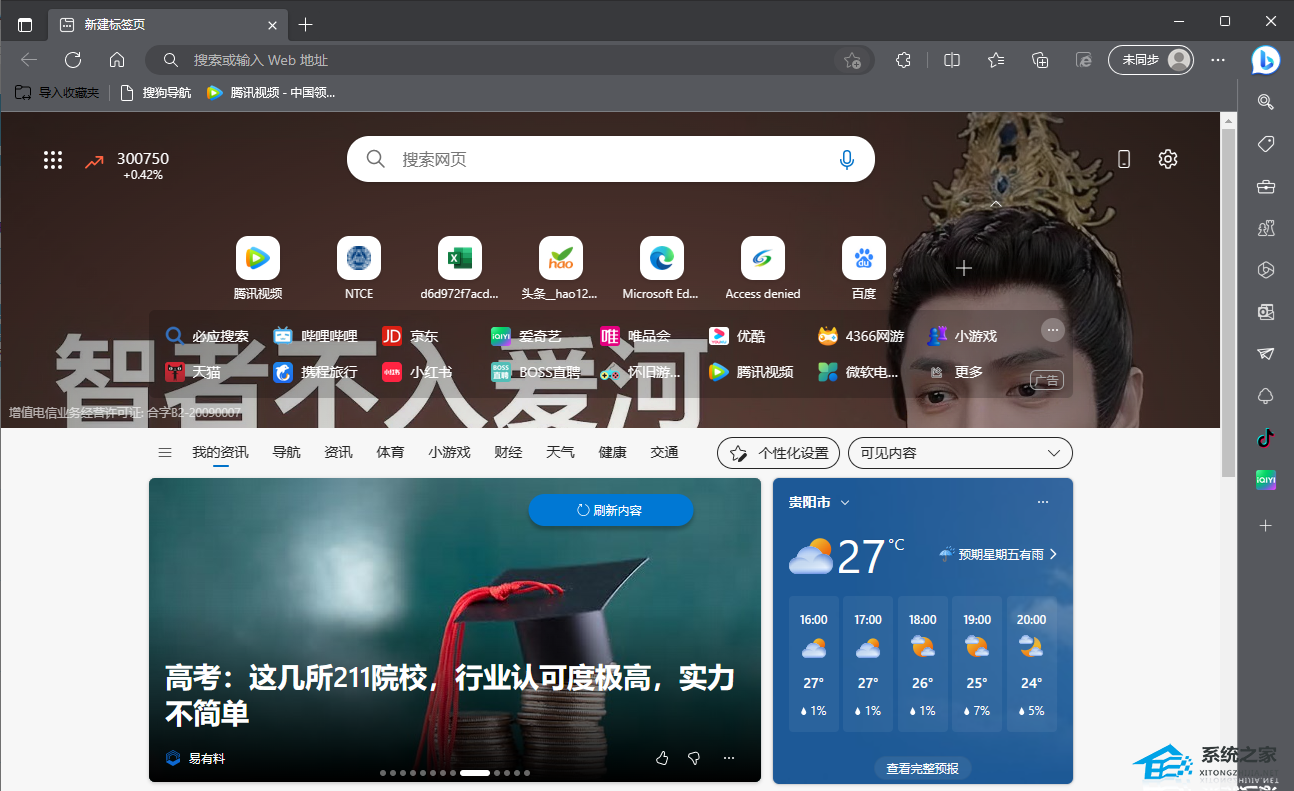This screenshot has width=1294, height=791.
Task: Open the mobile phone icon
Action: tap(1124, 159)
